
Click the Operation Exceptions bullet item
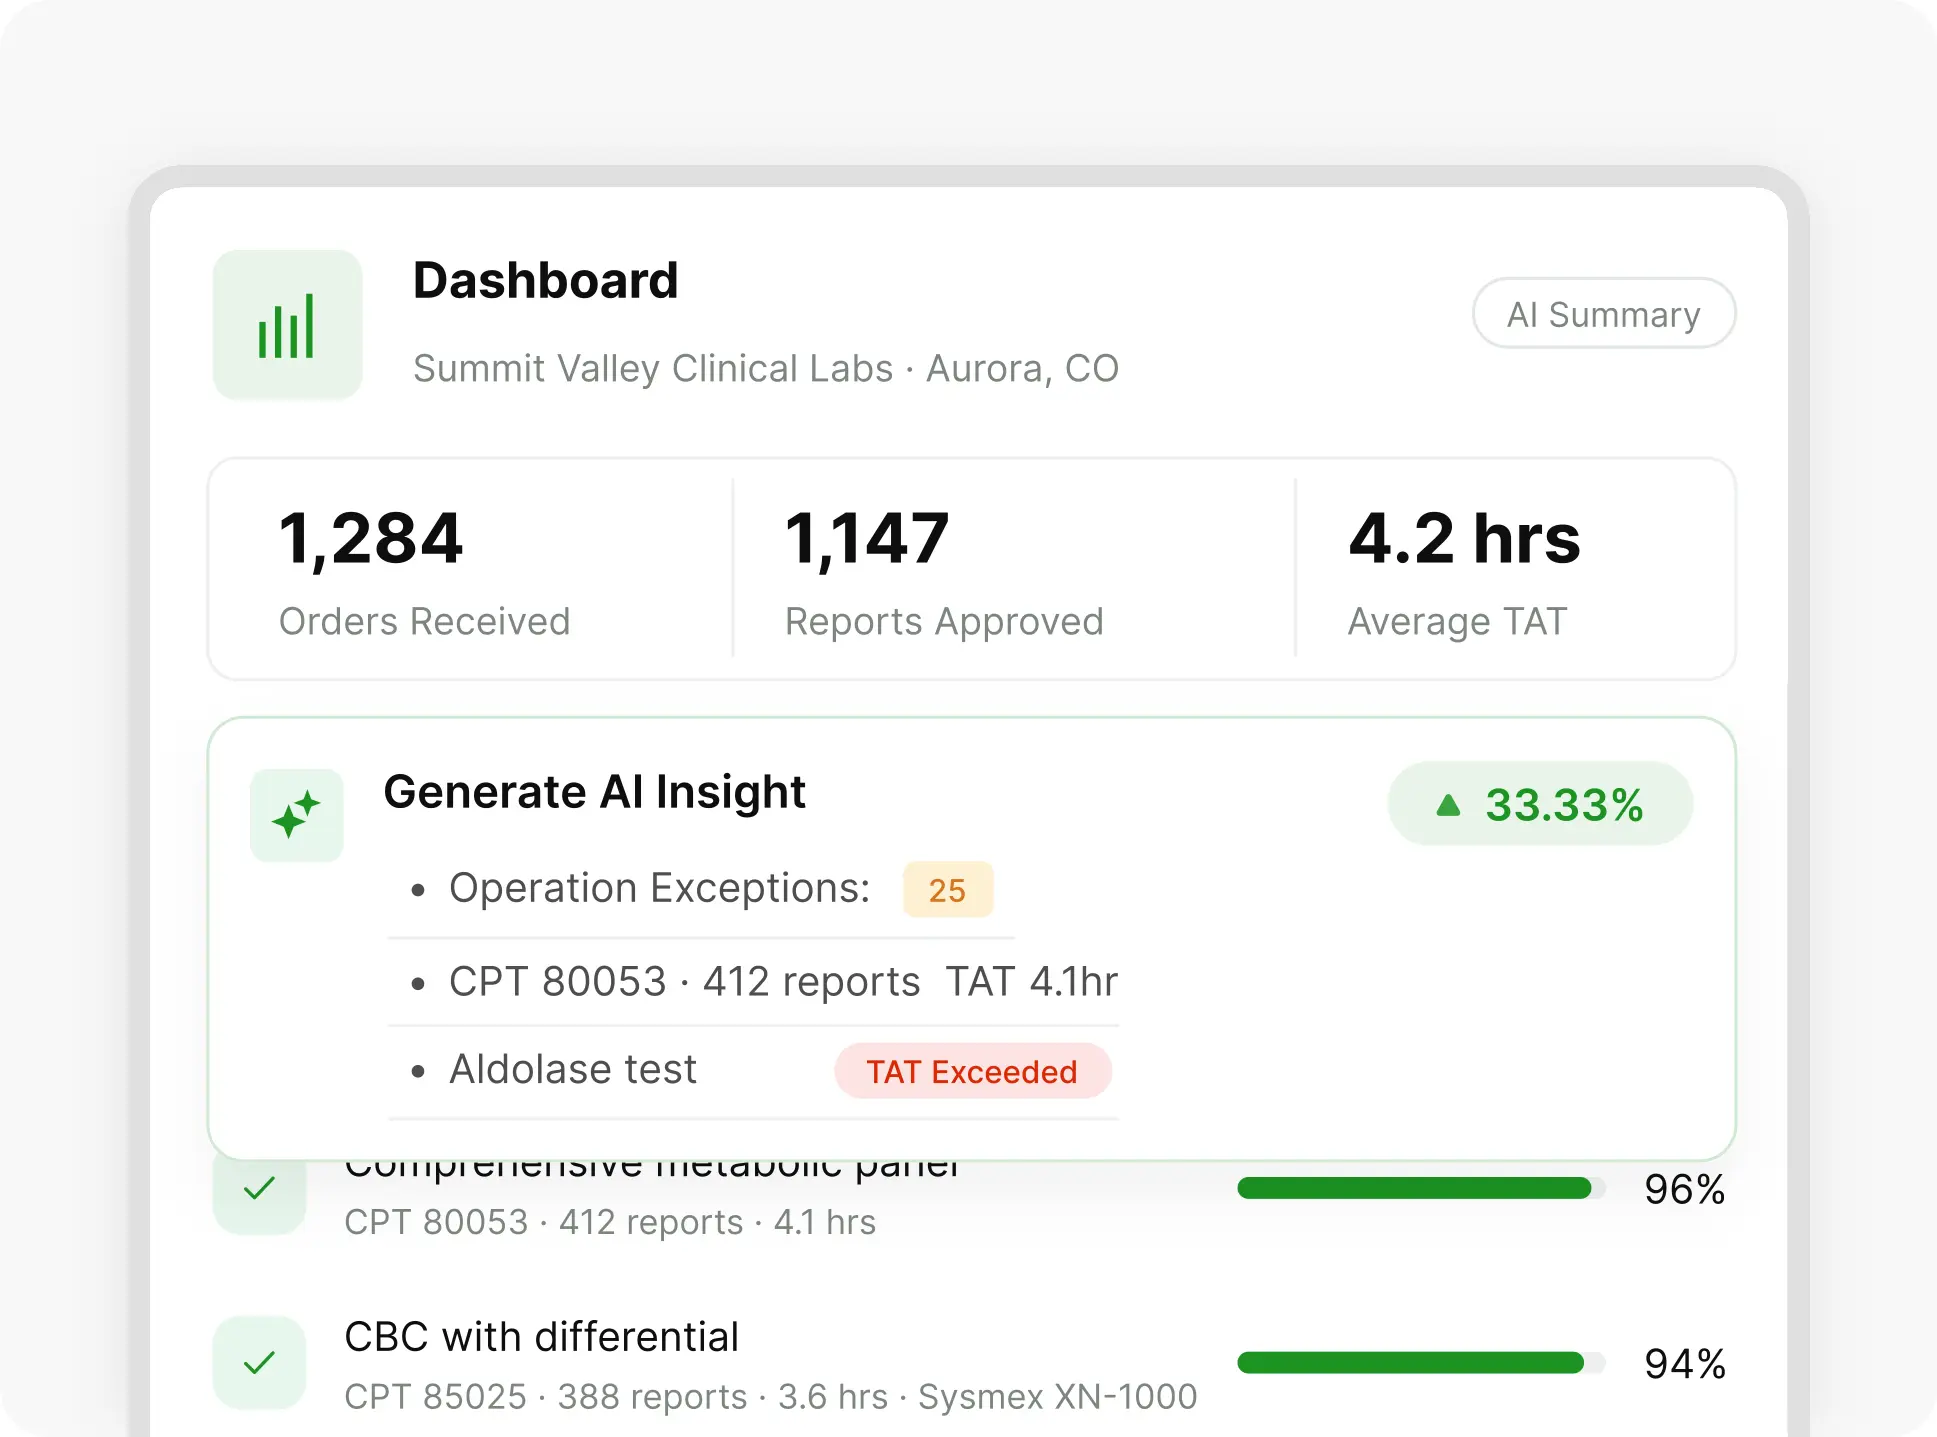701,888
